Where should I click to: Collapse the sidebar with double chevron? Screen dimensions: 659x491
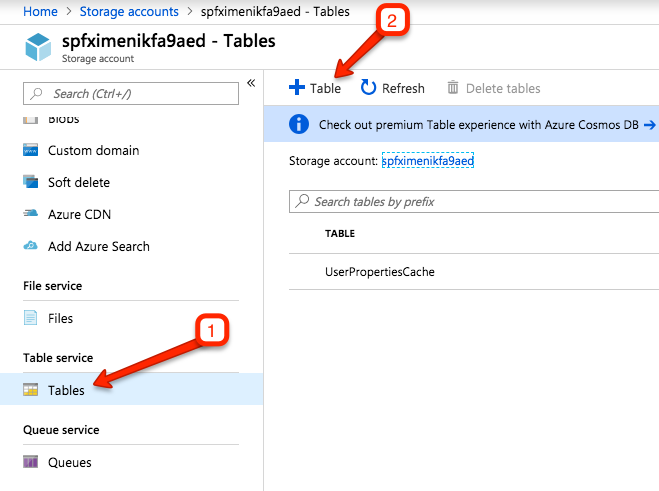point(250,83)
